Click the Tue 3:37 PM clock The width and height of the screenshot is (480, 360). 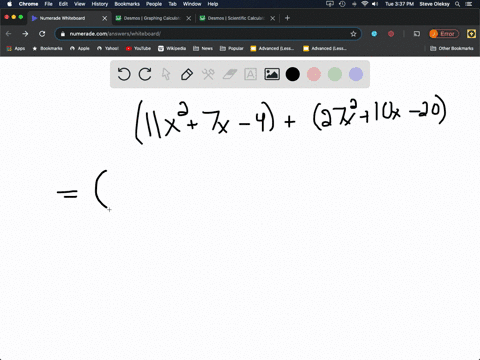click(399, 4)
